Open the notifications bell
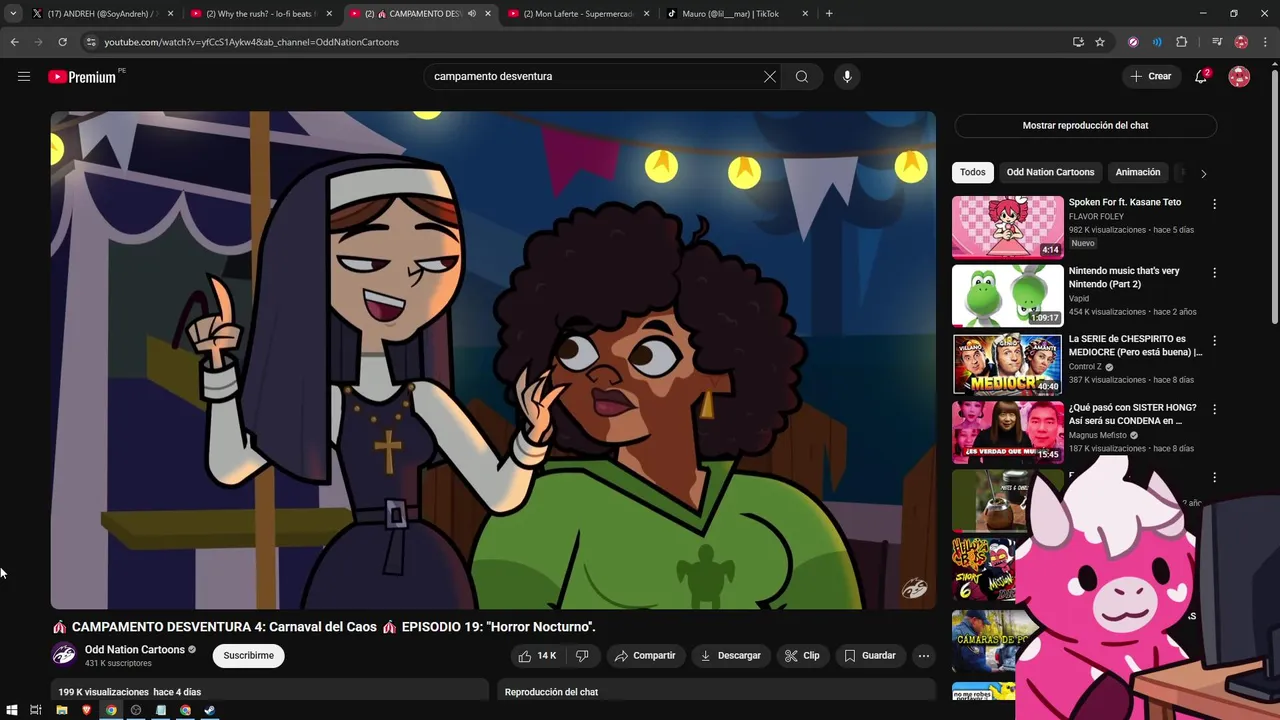The height and width of the screenshot is (720, 1280). click(x=1201, y=76)
